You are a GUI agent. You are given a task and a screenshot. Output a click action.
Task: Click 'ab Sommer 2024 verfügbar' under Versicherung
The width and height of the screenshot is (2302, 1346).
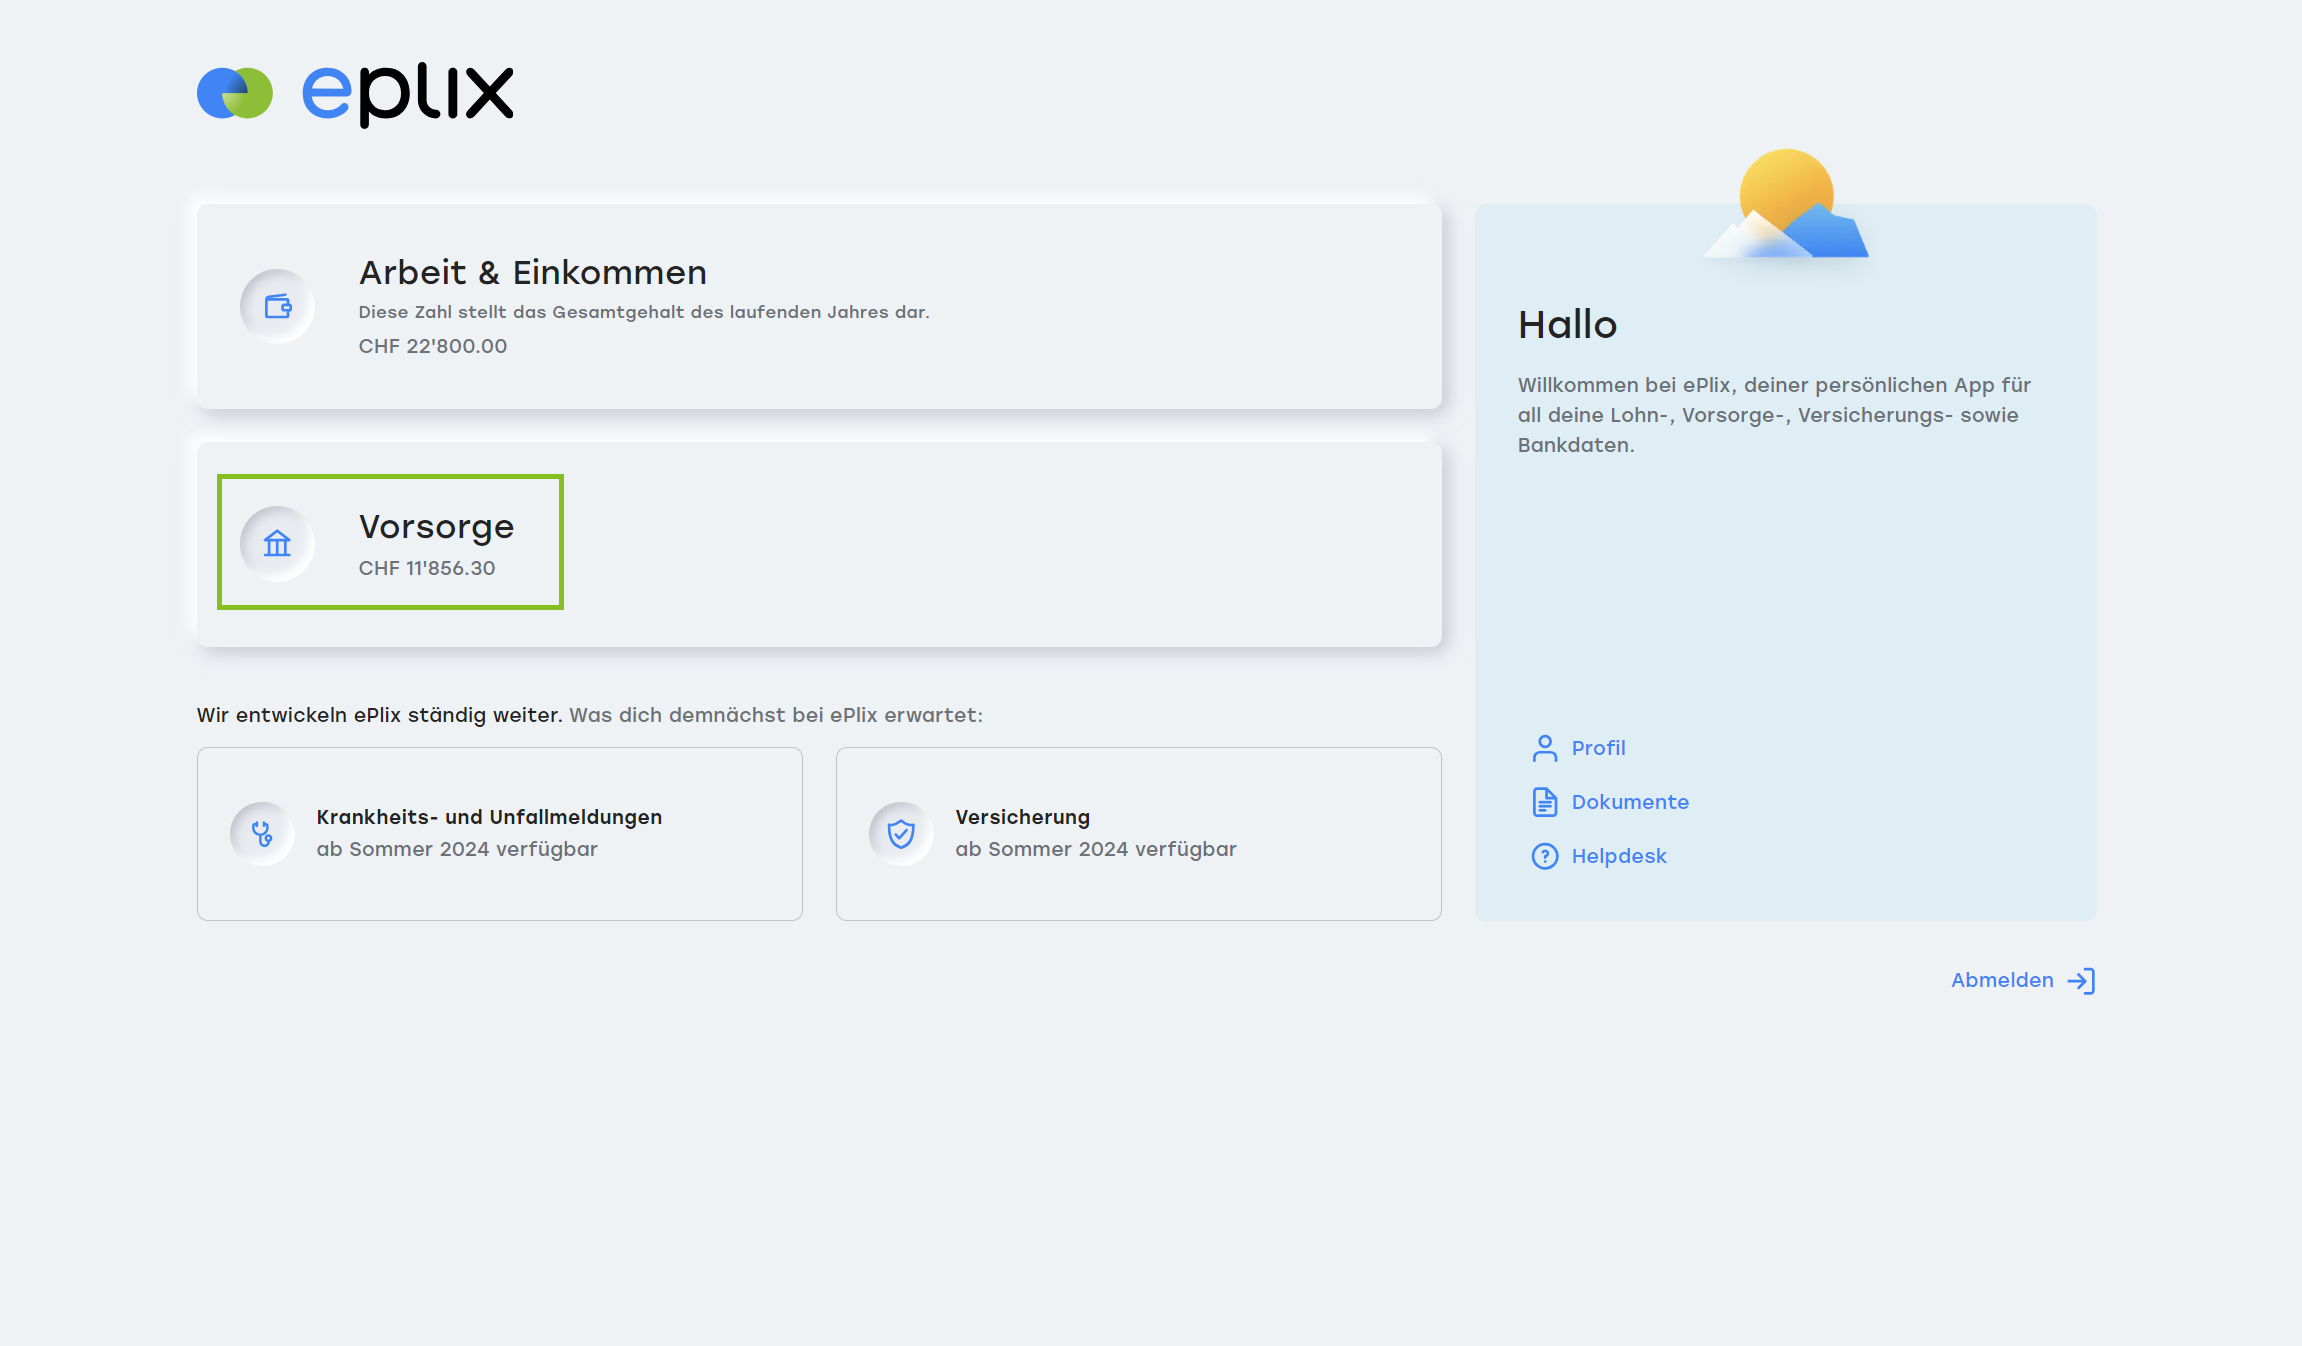pos(1096,849)
